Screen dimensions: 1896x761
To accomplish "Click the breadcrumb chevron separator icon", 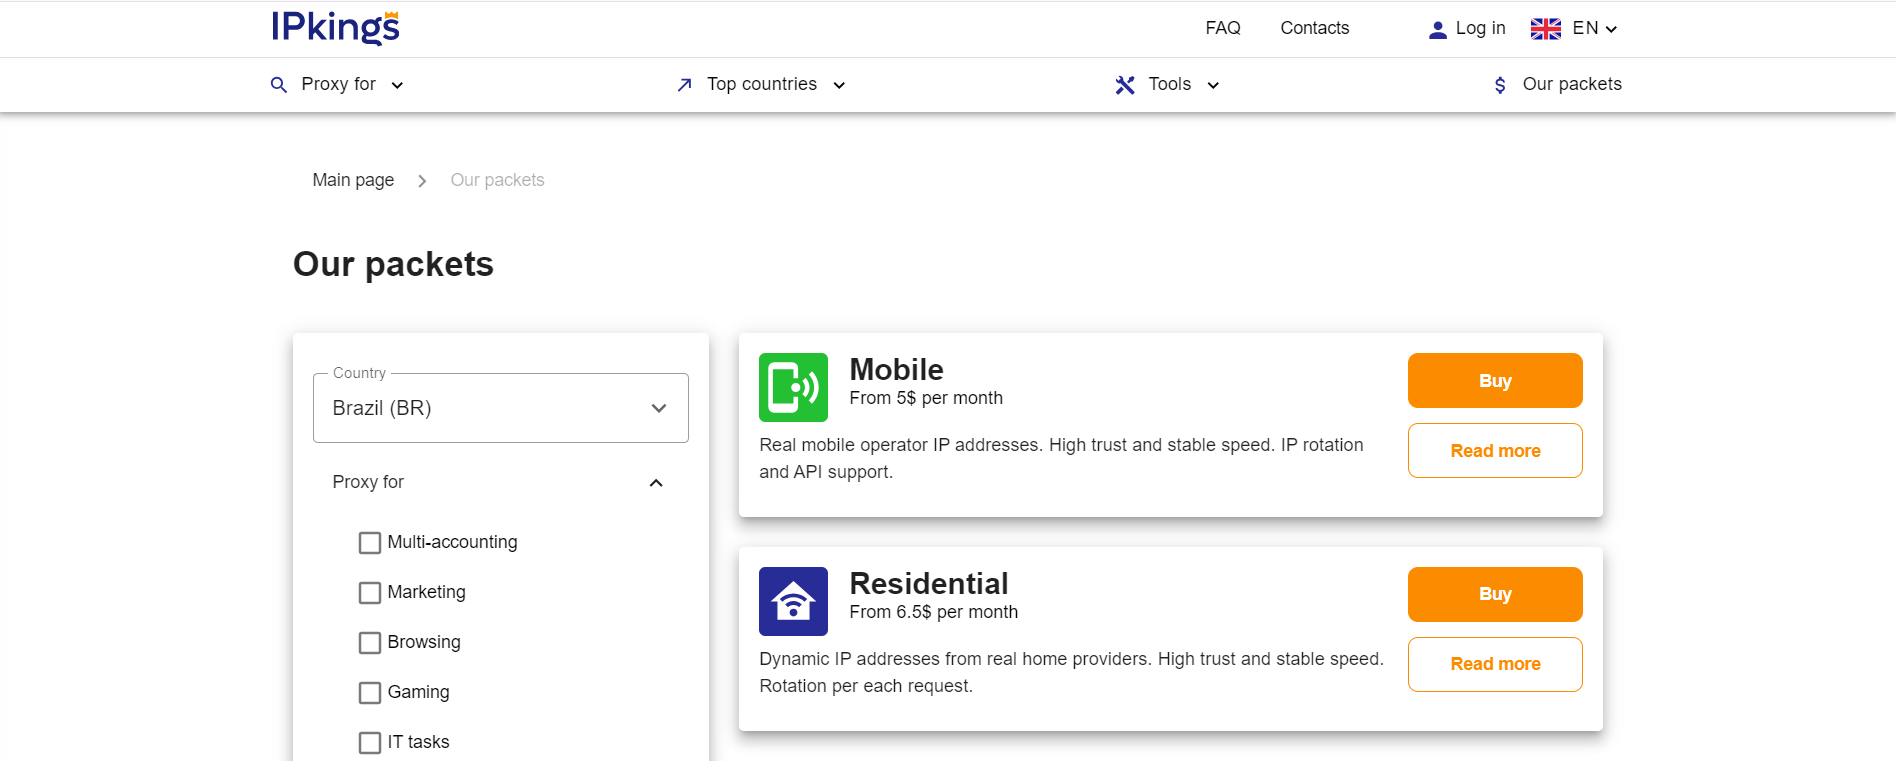I will [x=422, y=181].
